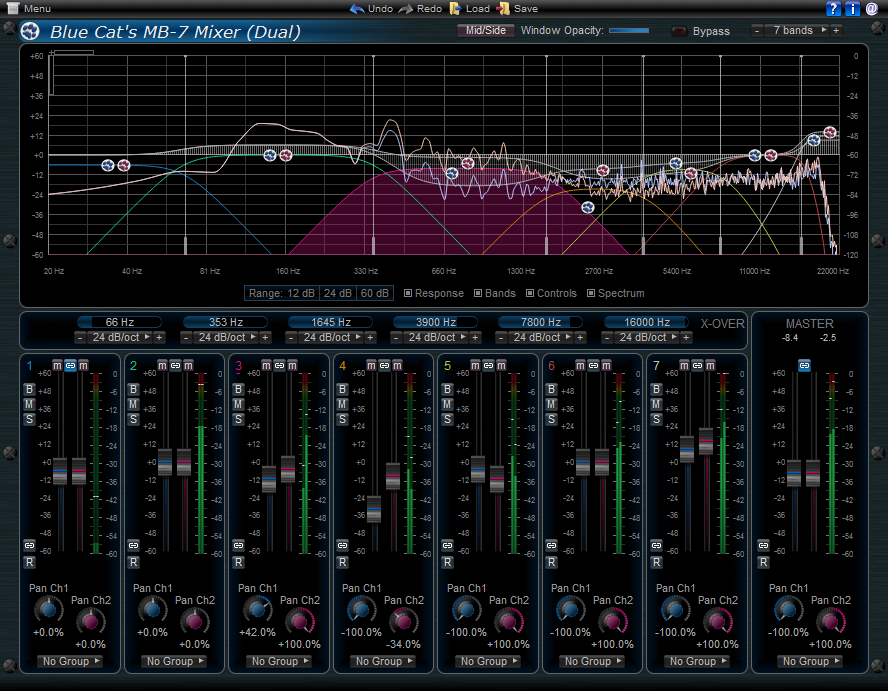Click the lower link icon in band 7
The image size is (888, 691).
(656, 545)
